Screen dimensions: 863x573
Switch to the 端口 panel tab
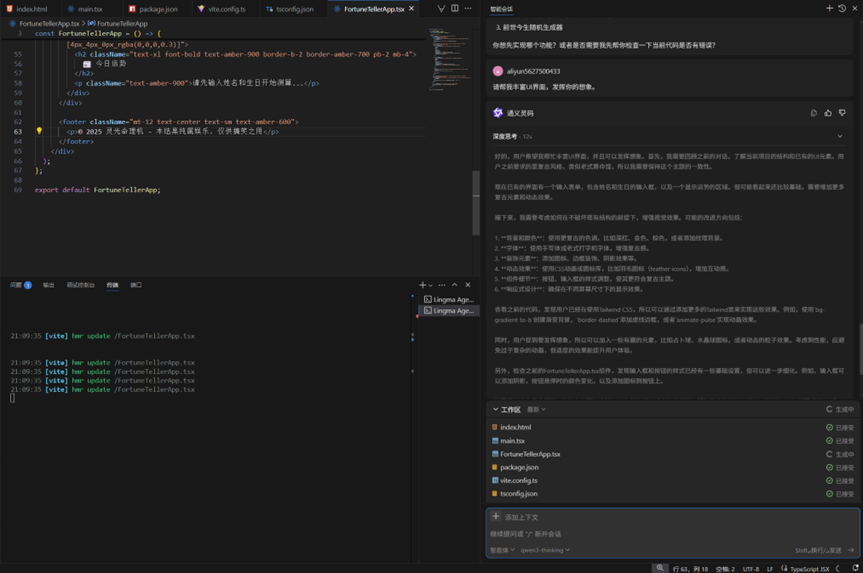[x=136, y=285]
